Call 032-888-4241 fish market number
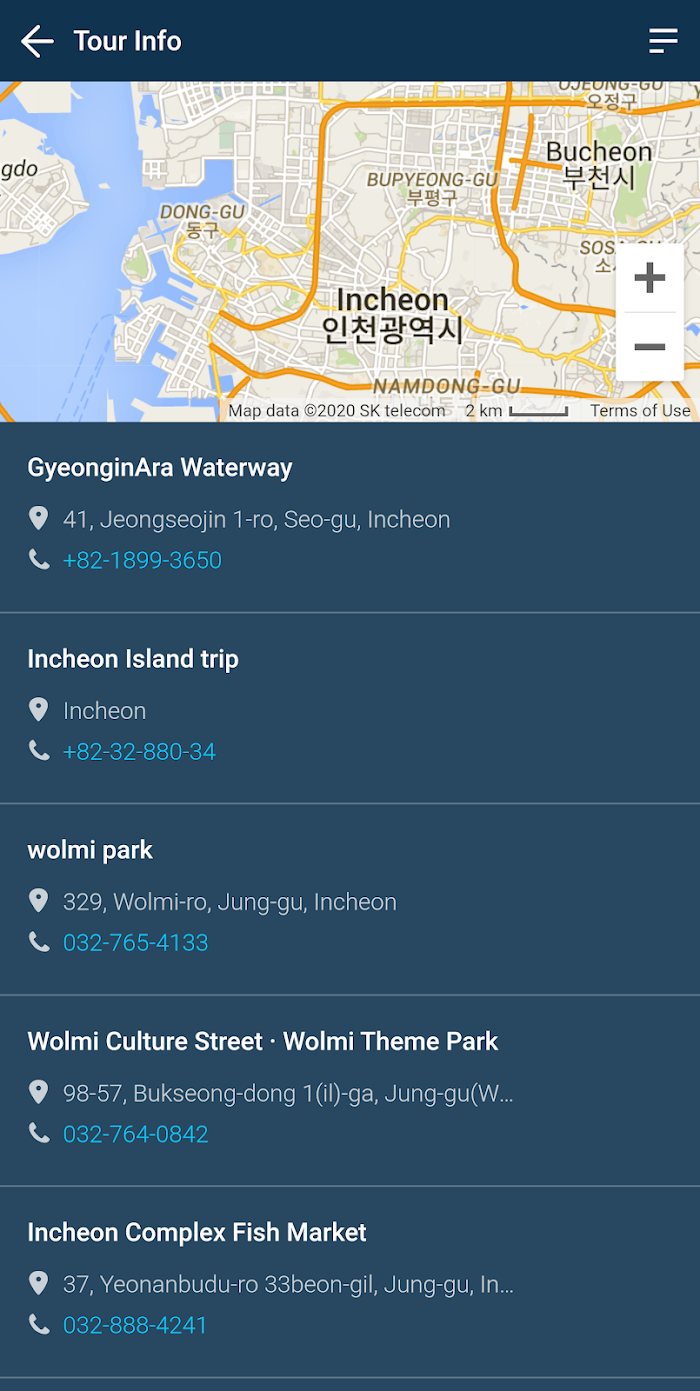700x1391 pixels. [135, 1325]
